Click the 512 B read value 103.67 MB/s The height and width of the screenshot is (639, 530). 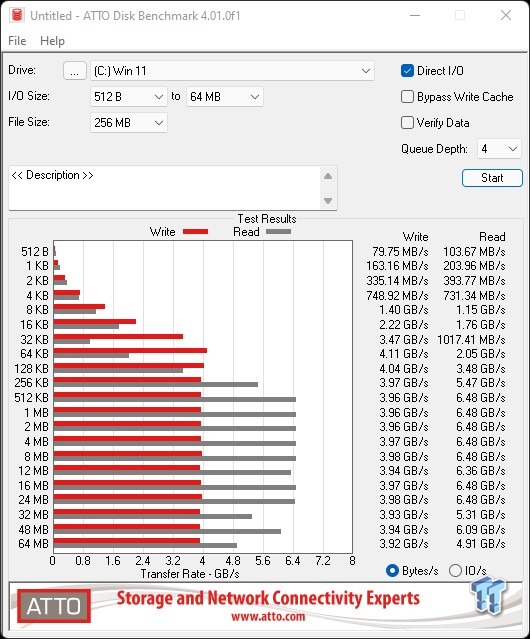(x=474, y=252)
